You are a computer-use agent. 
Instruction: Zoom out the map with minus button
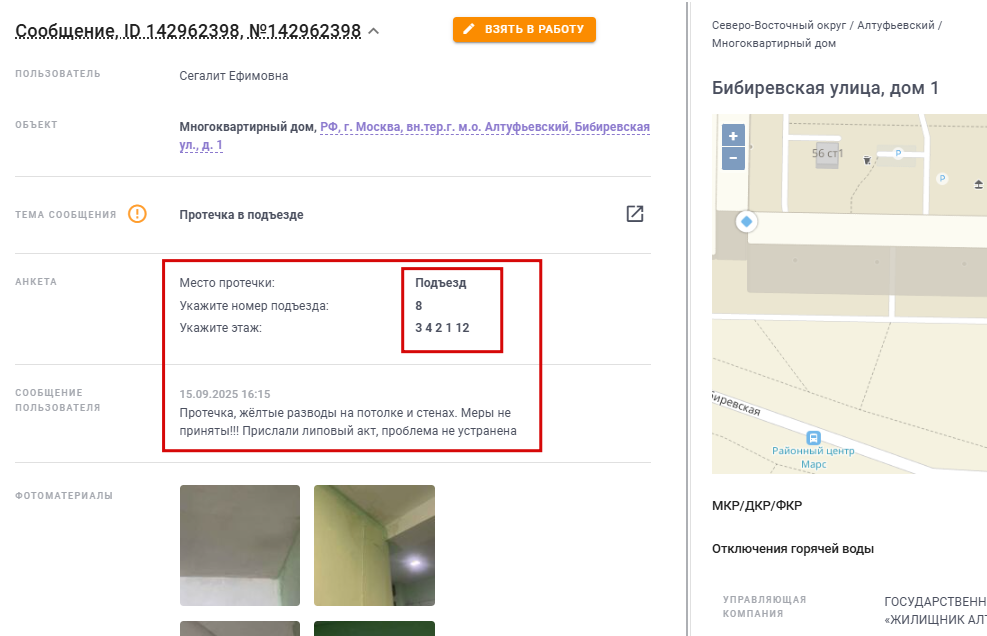733,159
